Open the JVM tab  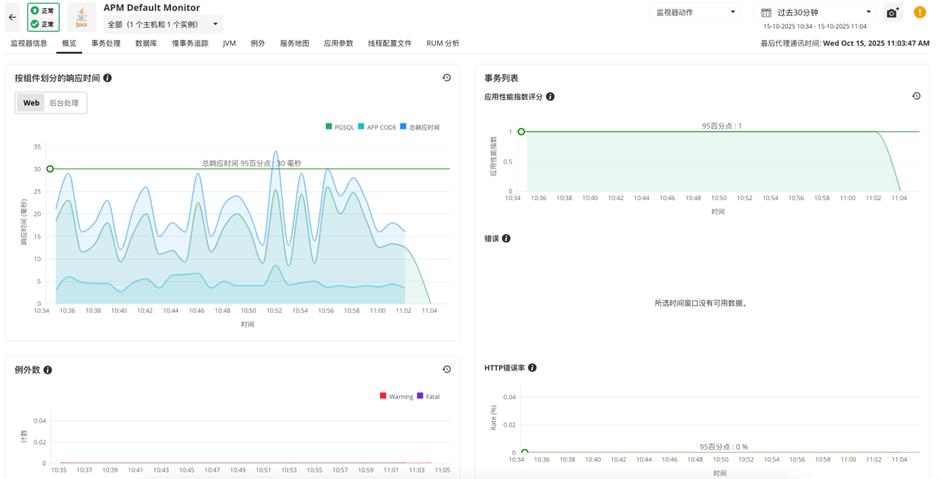[229, 44]
